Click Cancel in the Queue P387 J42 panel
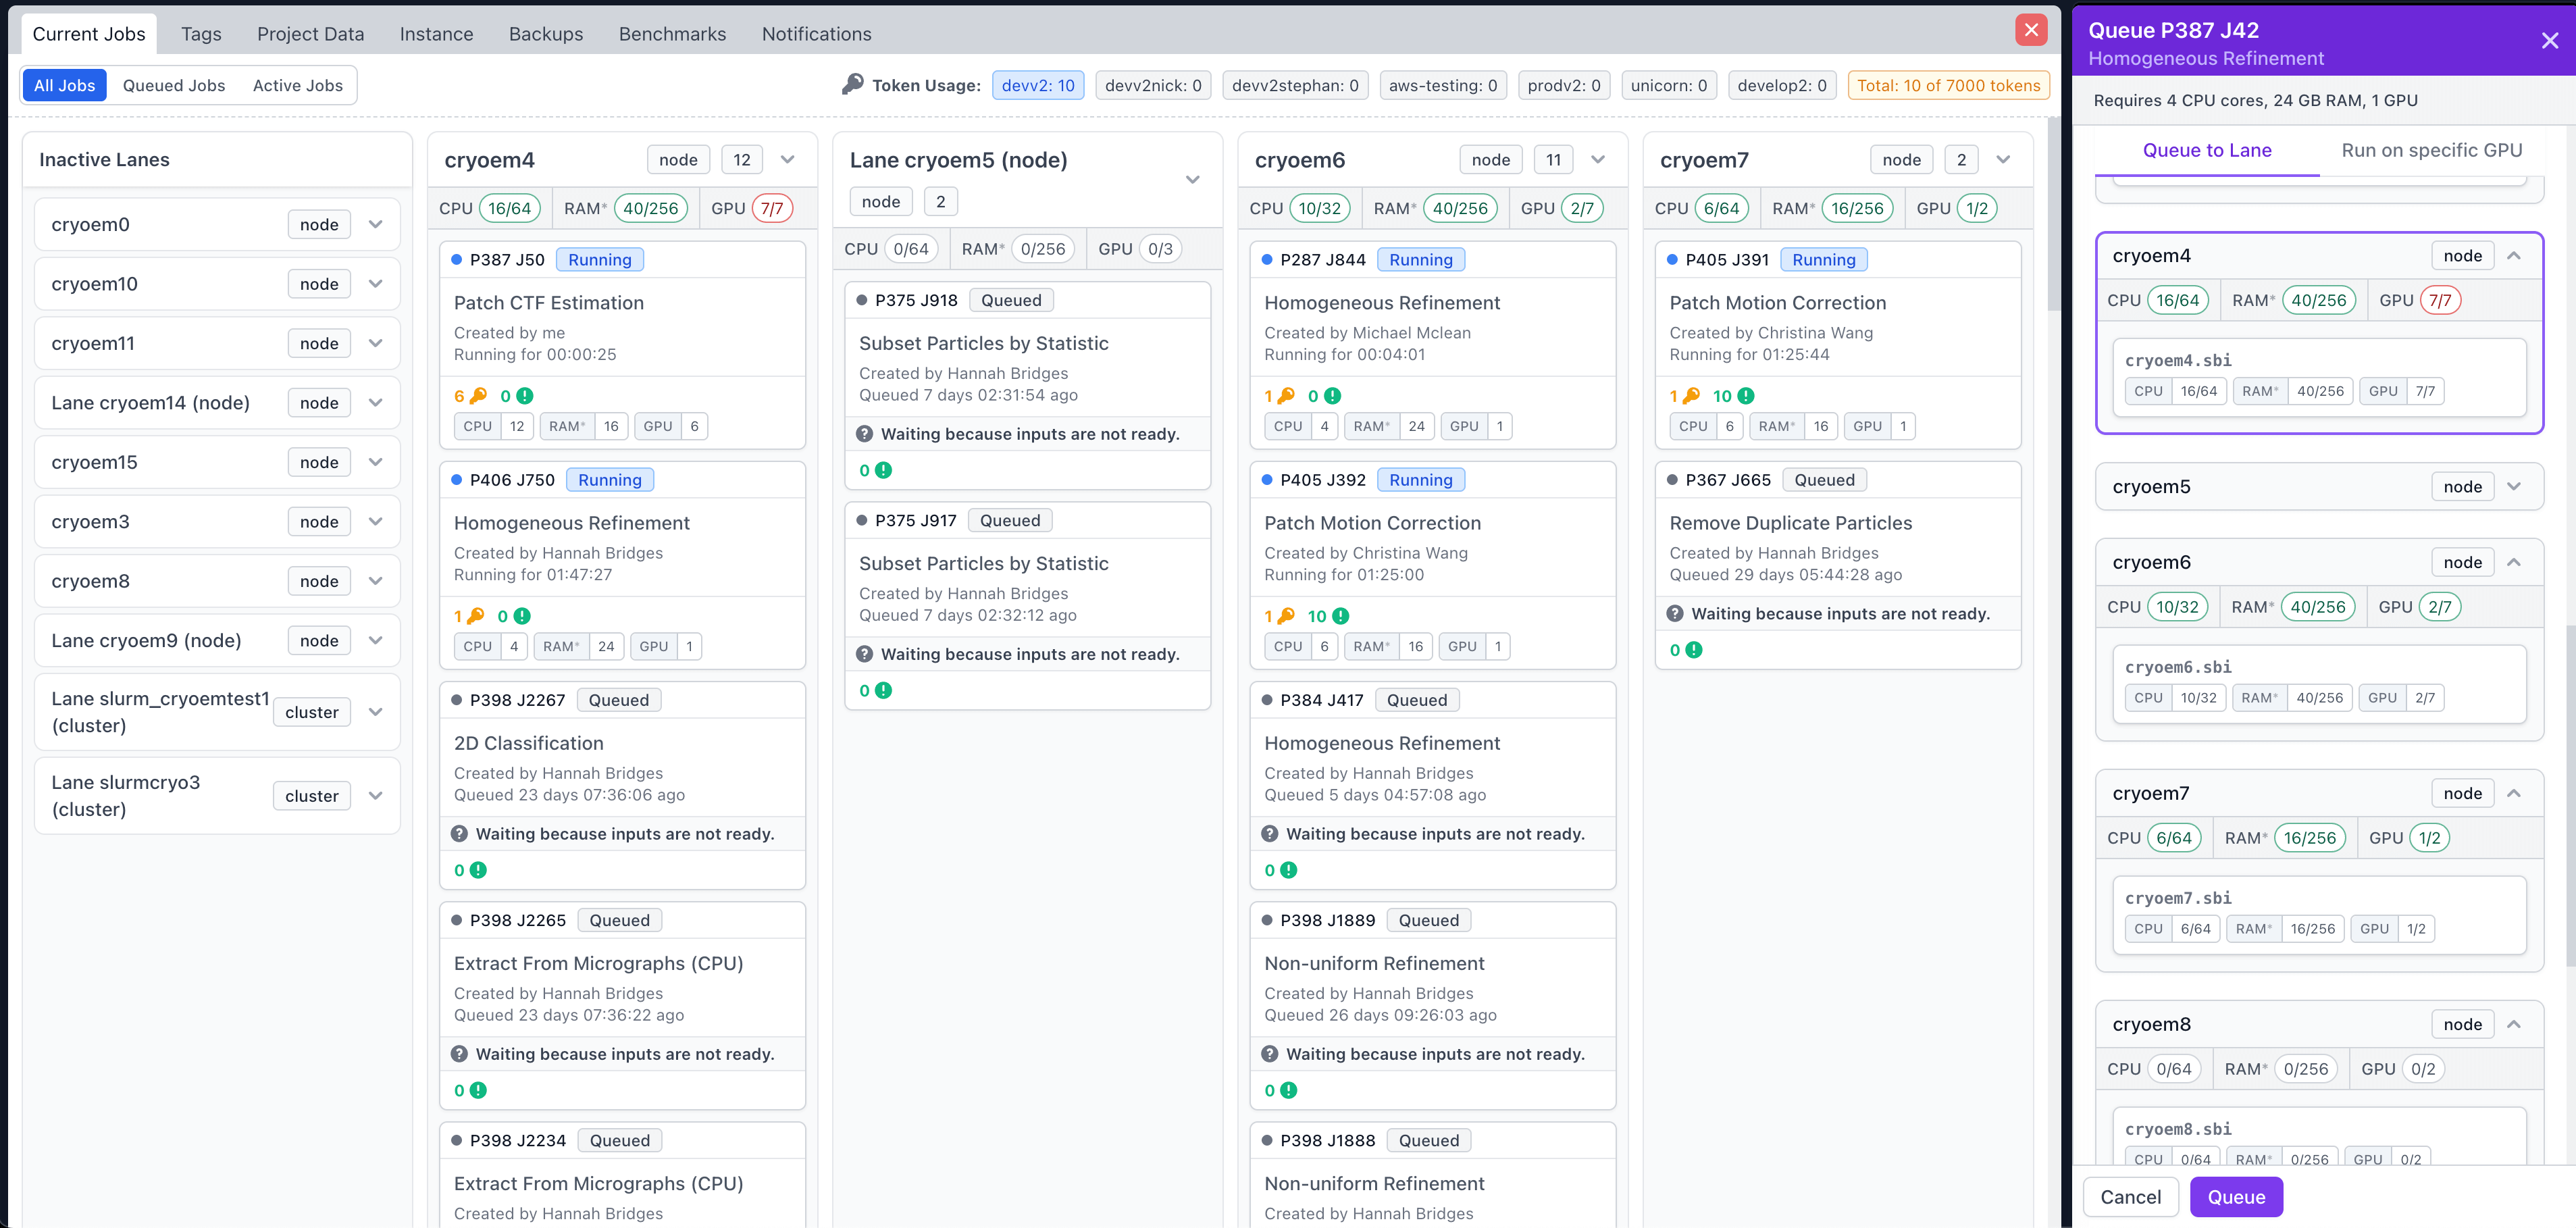The image size is (2576, 1228). pyautogui.click(x=2131, y=1196)
